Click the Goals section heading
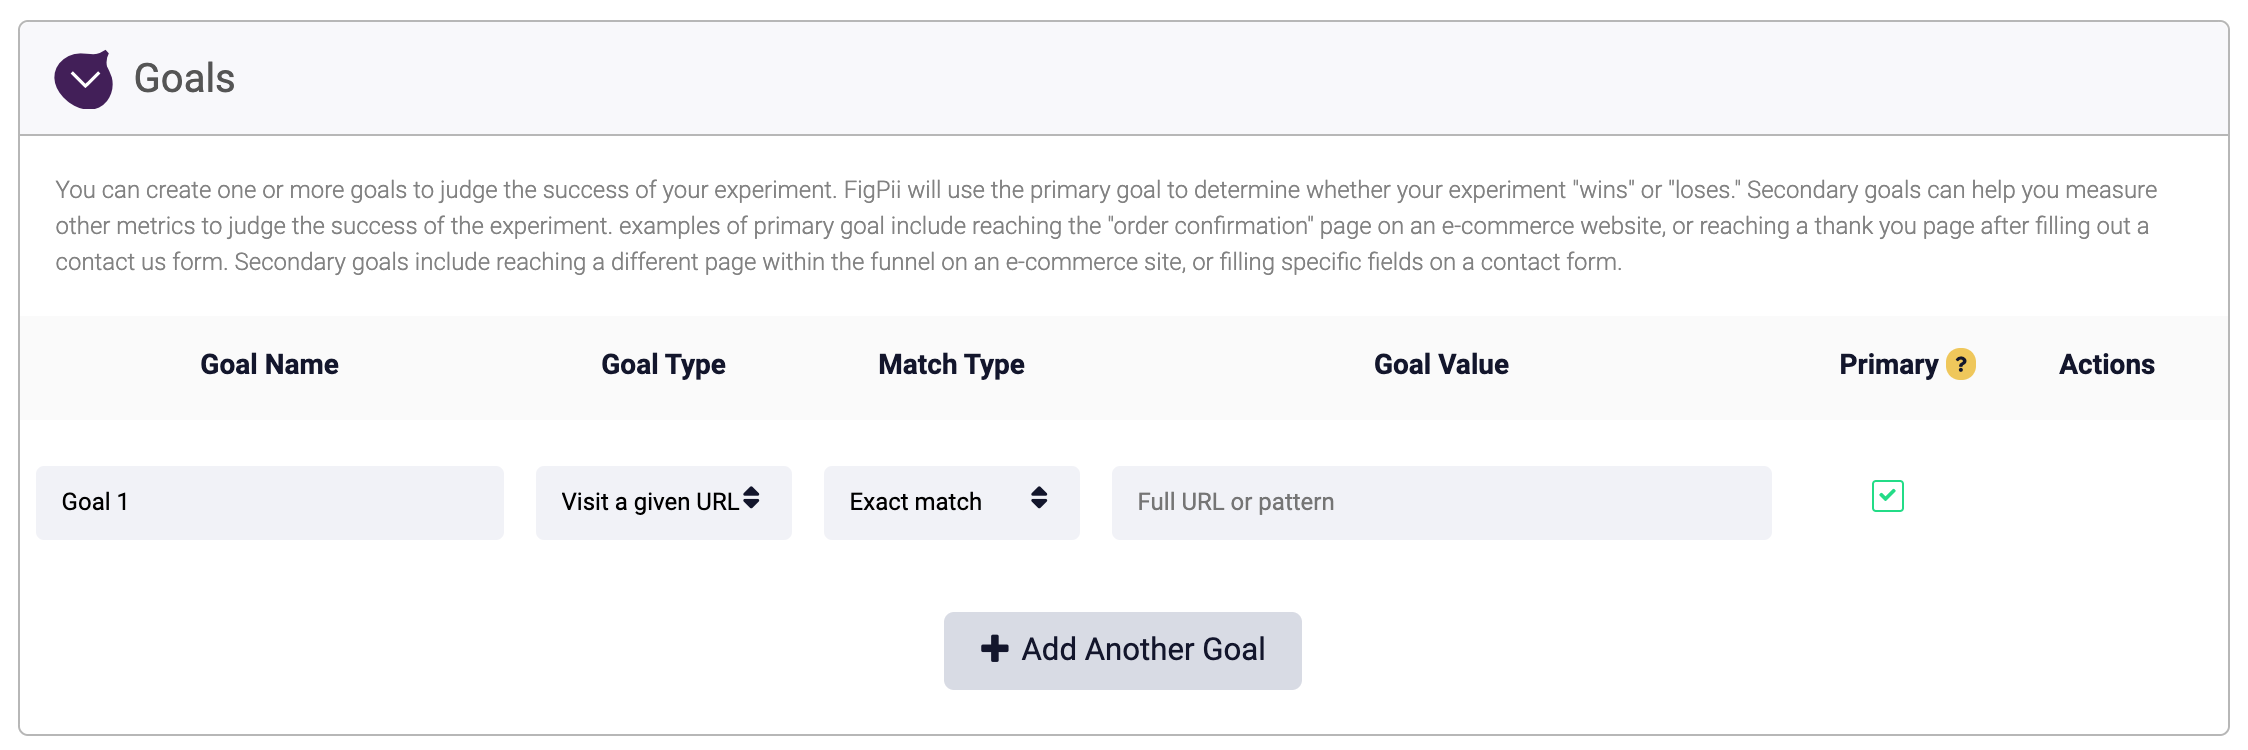 pyautogui.click(x=184, y=78)
